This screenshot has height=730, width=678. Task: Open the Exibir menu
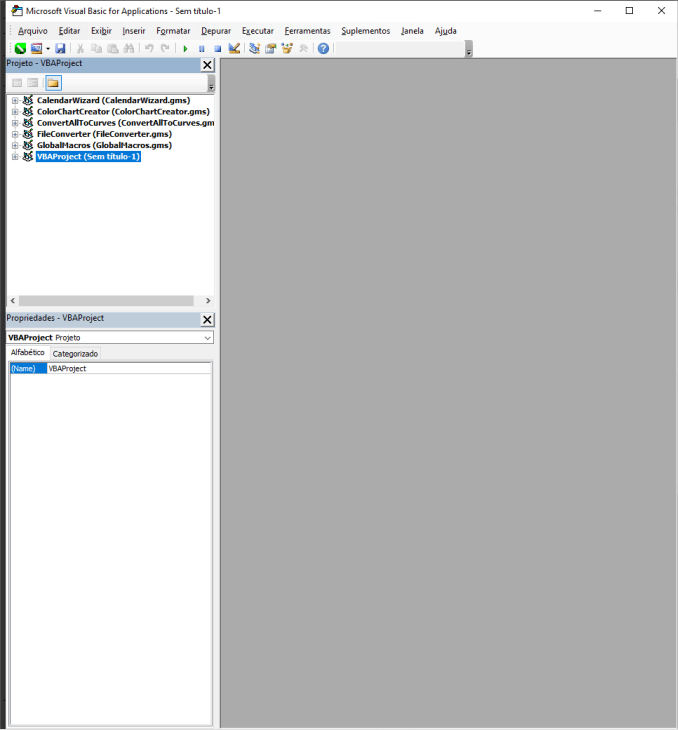[101, 31]
